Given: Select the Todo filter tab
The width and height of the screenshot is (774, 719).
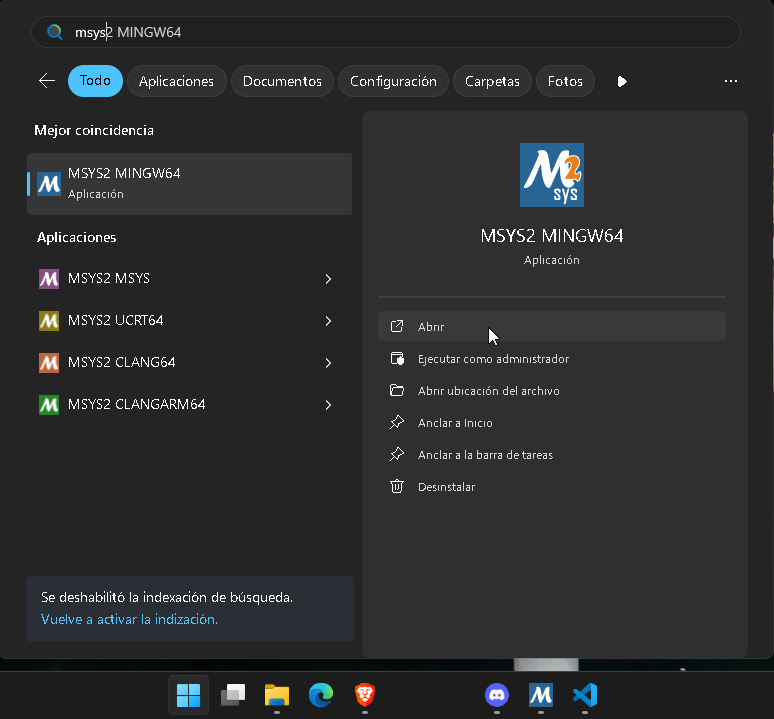Looking at the screenshot, I should (95, 81).
